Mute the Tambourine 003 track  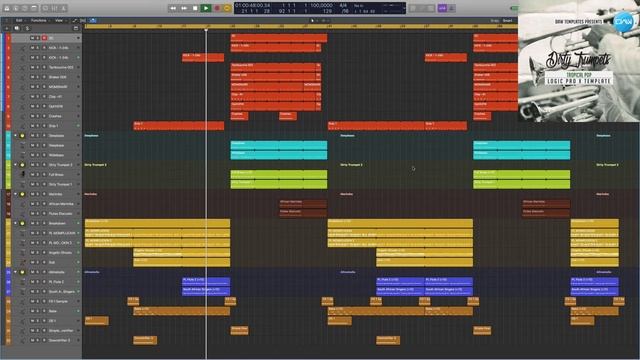click(32, 67)
